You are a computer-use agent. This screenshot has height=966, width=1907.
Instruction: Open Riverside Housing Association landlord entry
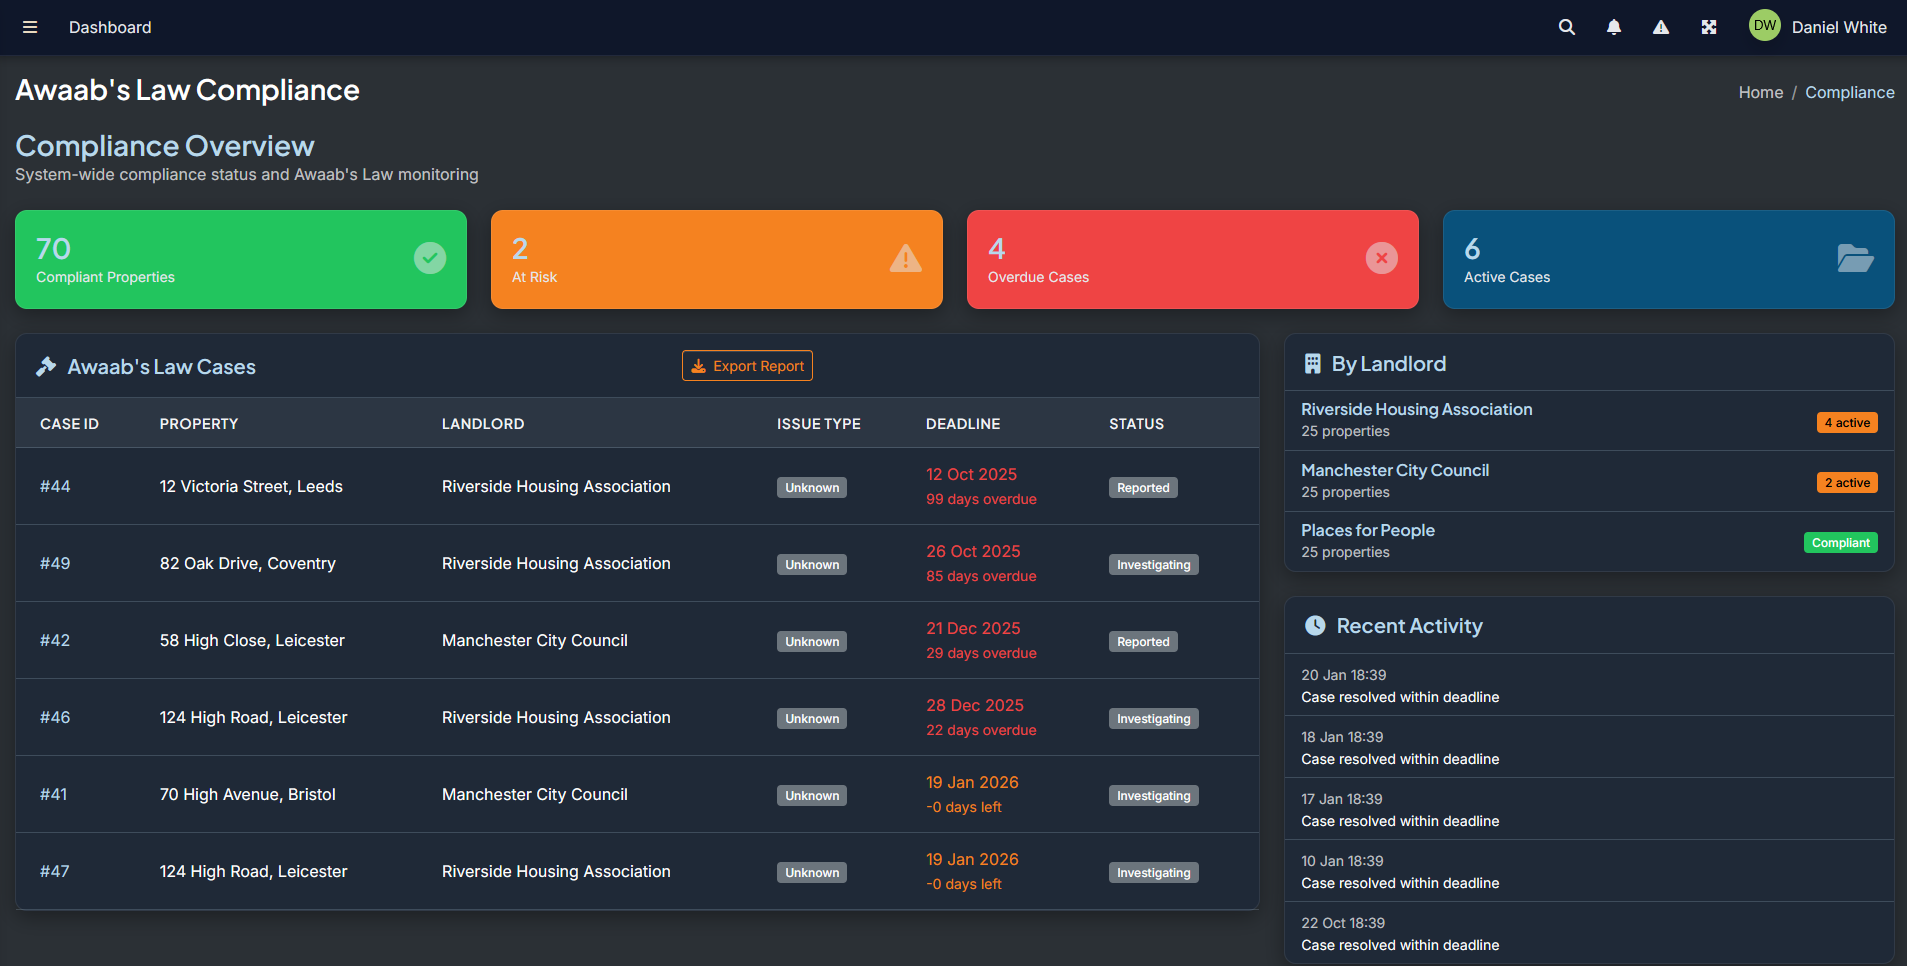[x=1416, y=409]
